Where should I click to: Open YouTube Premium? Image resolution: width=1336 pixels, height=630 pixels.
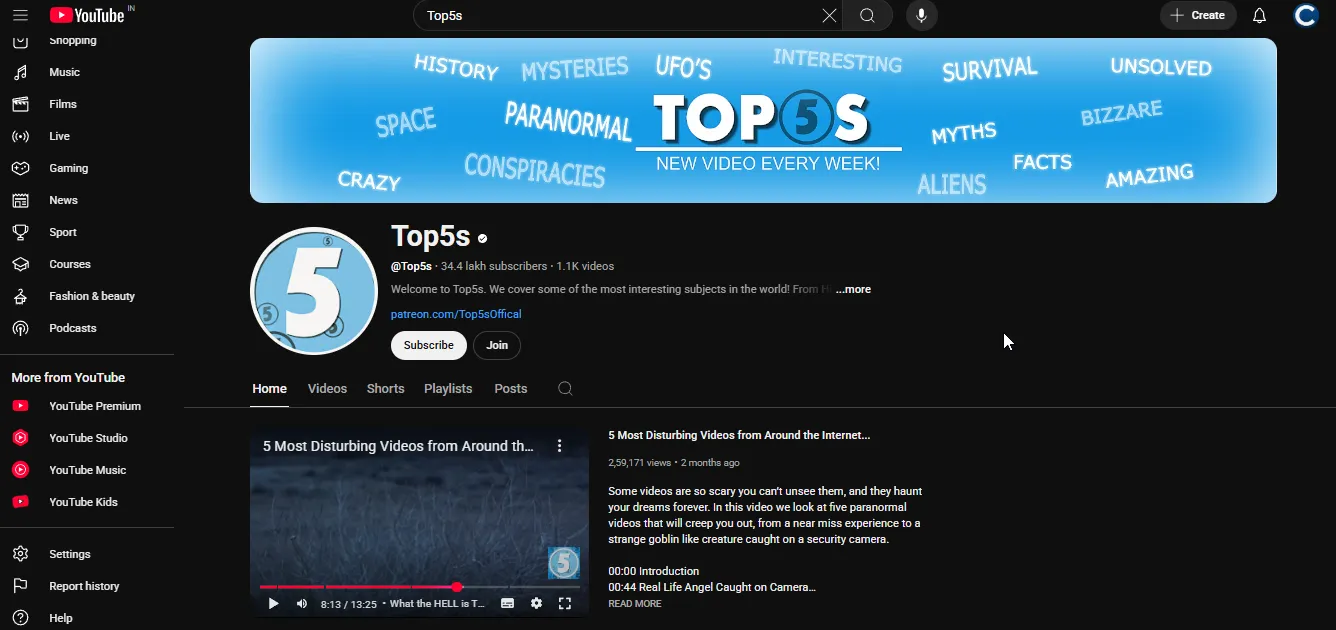[x=87, y=406]
